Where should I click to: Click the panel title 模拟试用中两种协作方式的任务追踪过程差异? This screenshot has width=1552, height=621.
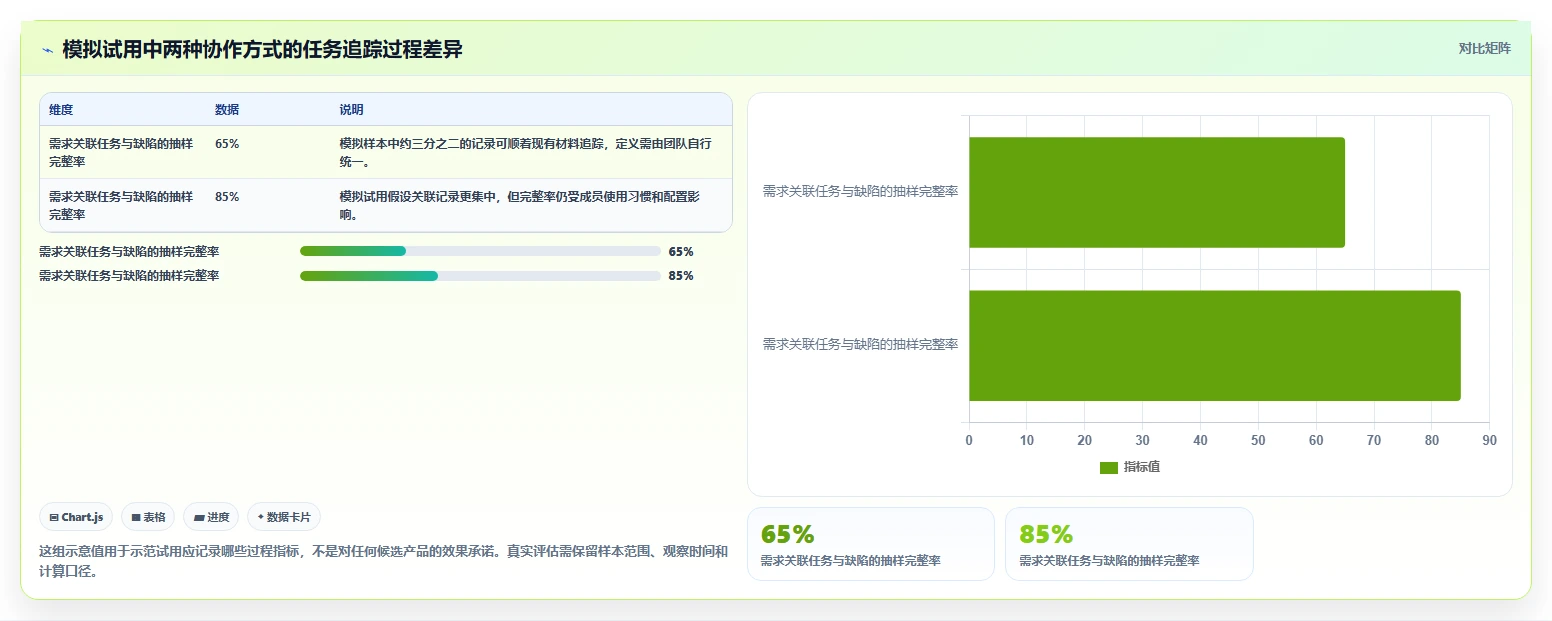262,50
